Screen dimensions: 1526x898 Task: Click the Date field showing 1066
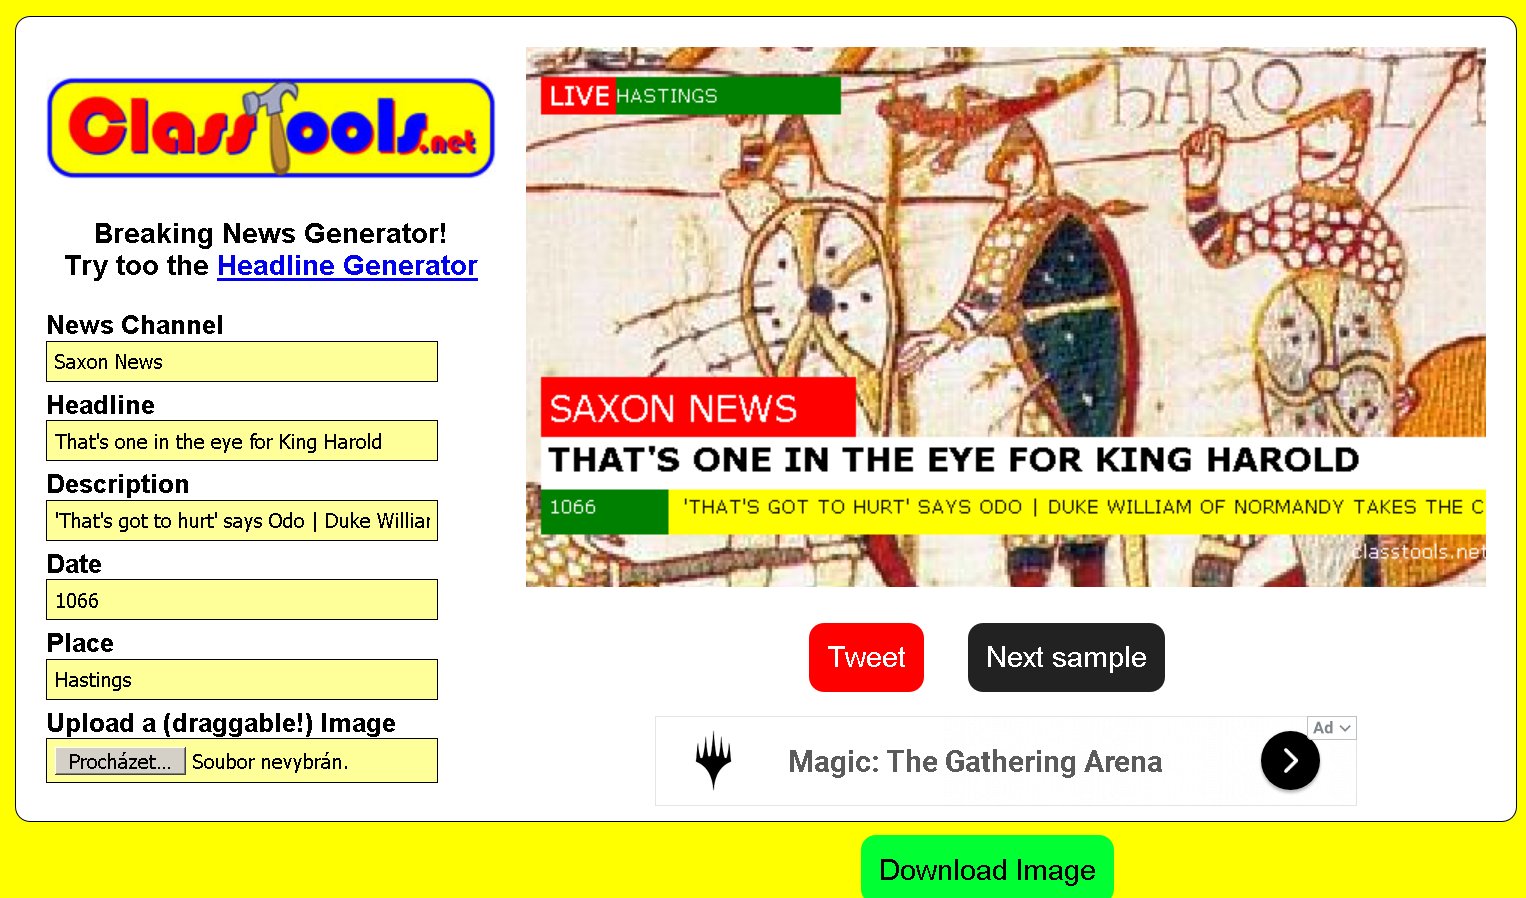[242, 600]
